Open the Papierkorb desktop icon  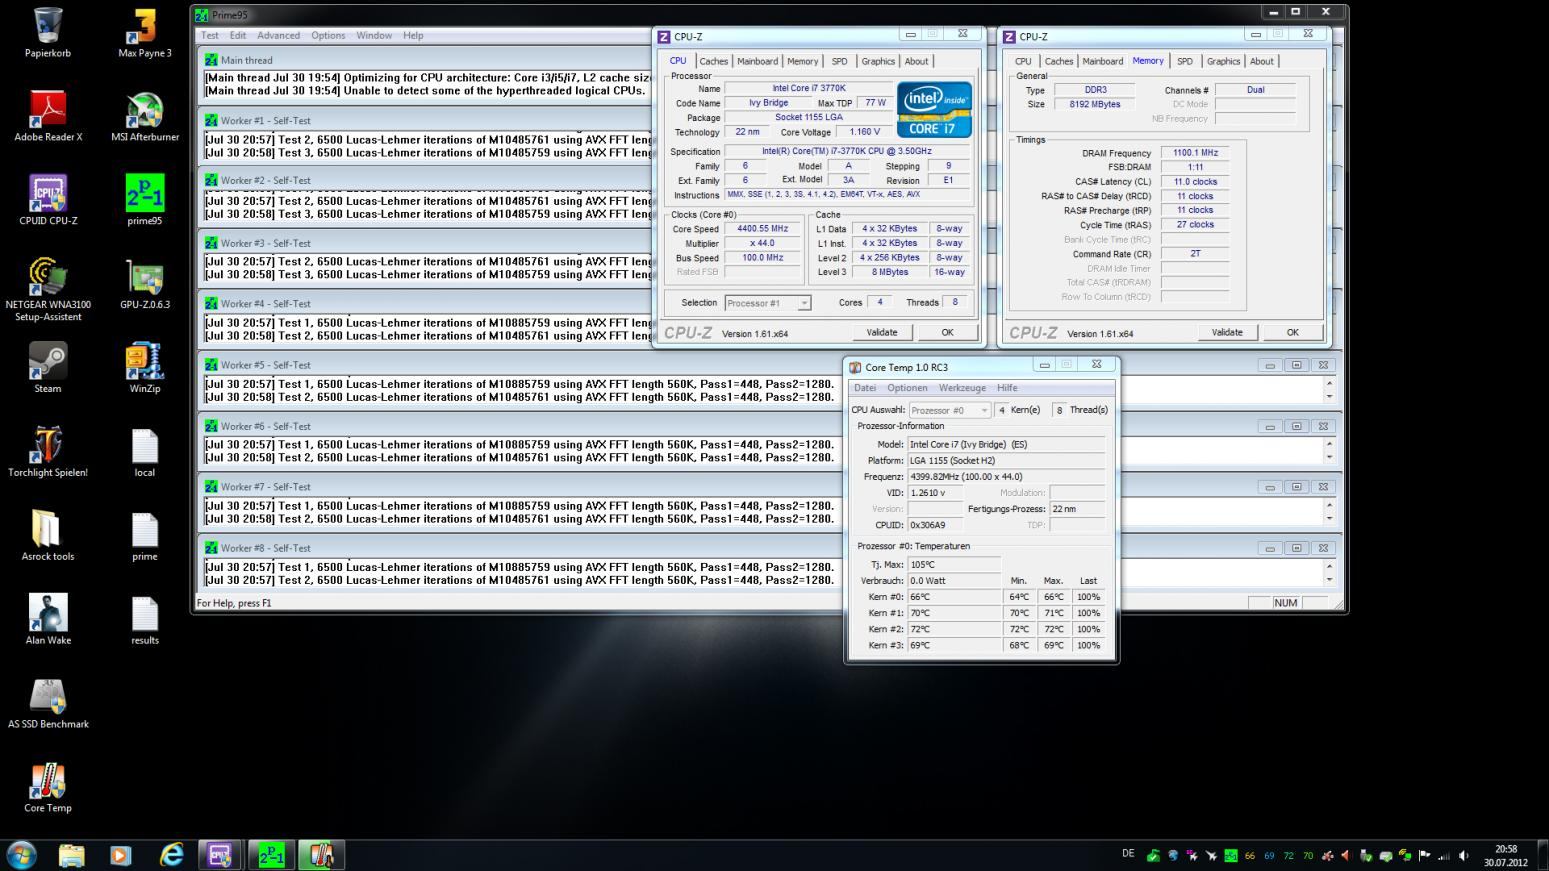click(48, 32)
